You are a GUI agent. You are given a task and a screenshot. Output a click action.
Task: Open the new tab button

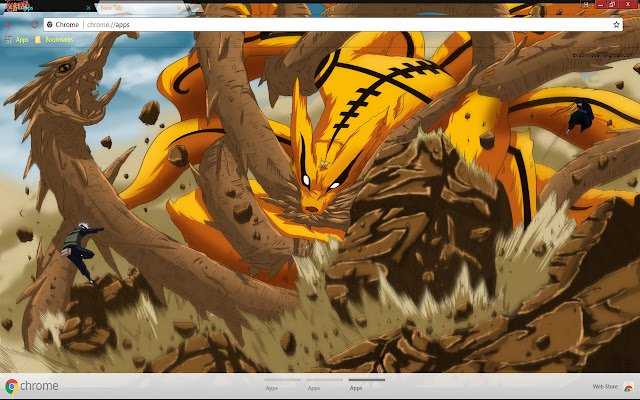coord(195,8)
